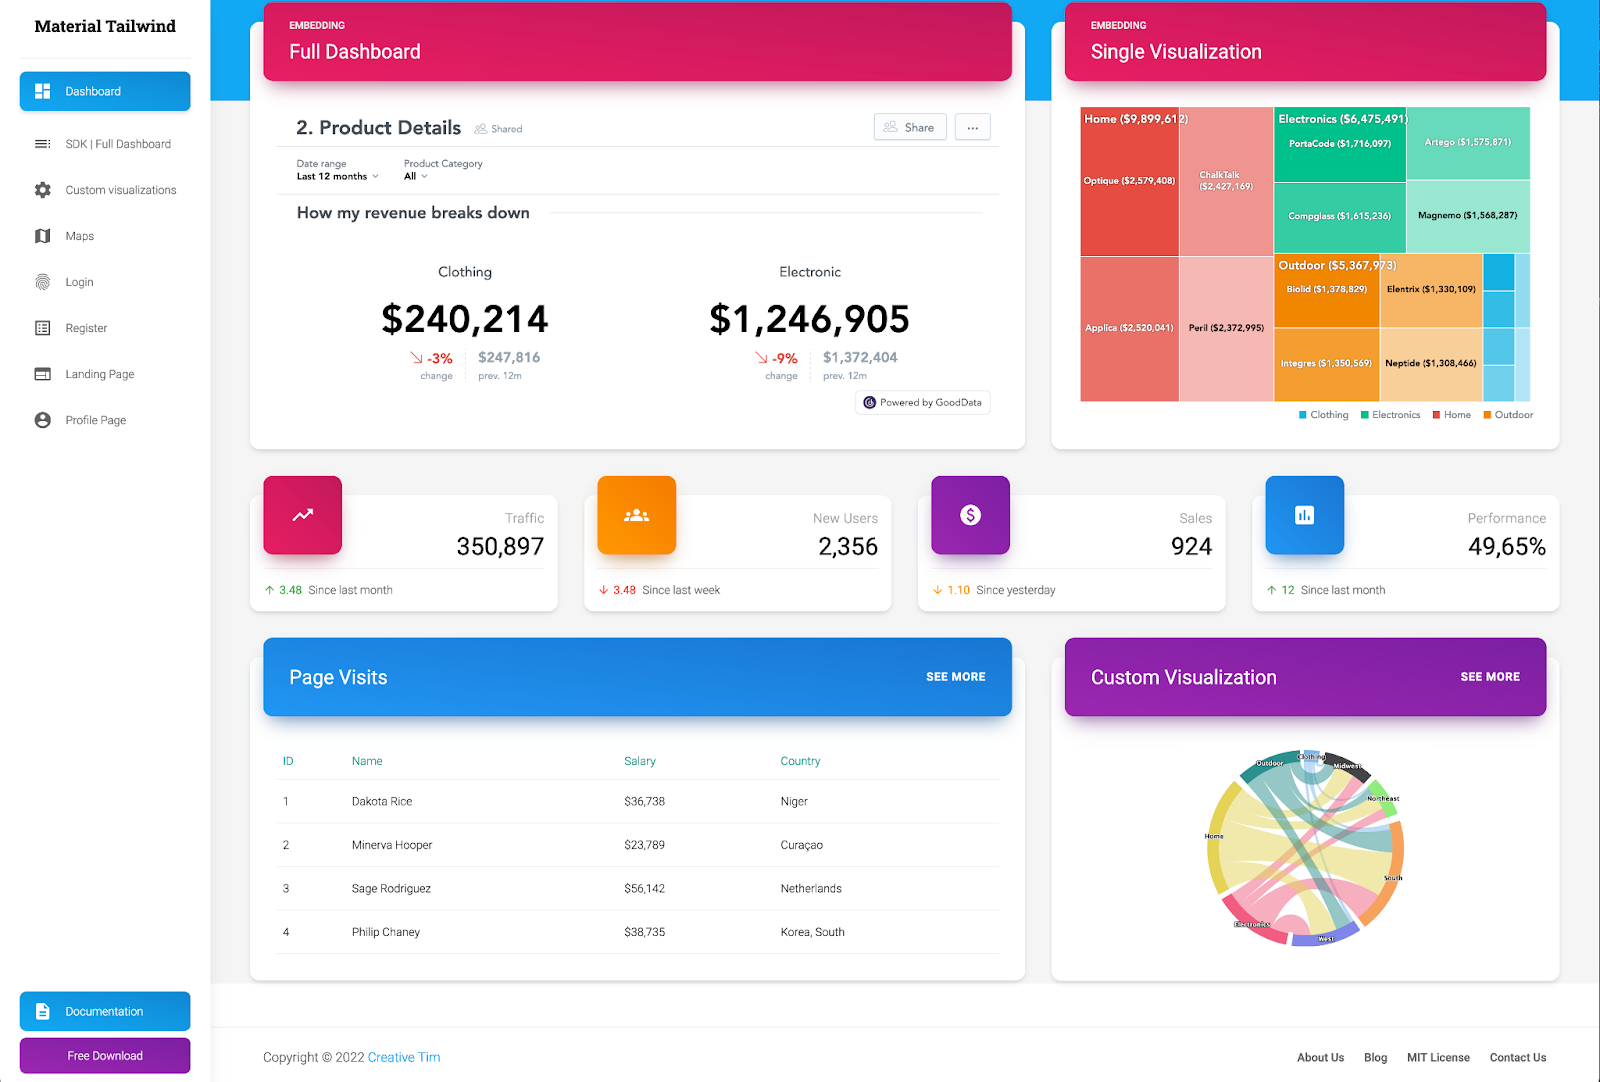This screenshot has height=1082, width=1600.
Task: Open the more options menu next to Share
Action: pyautogui.click(x=972, y=127)
